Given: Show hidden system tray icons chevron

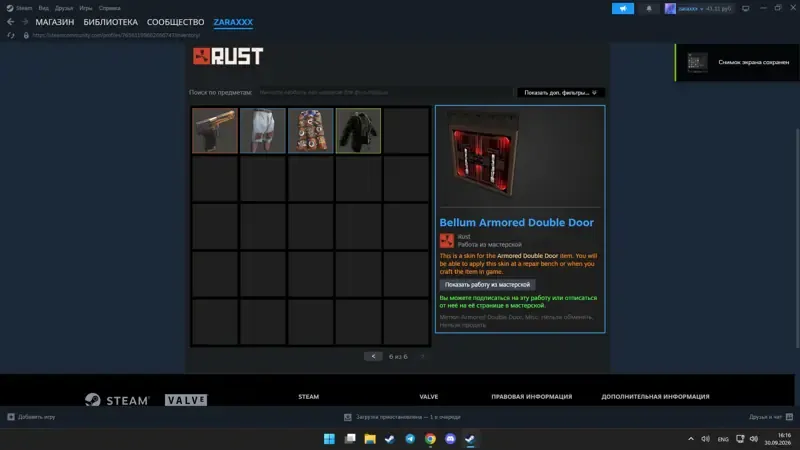Looking at the screenshot, I should click(691, 439).
